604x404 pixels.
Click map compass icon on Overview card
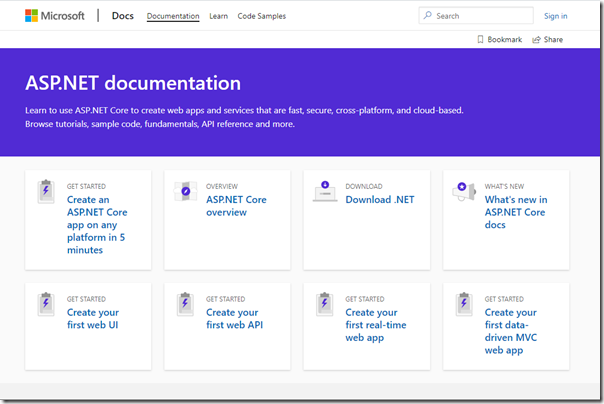(x=185, y=191)
